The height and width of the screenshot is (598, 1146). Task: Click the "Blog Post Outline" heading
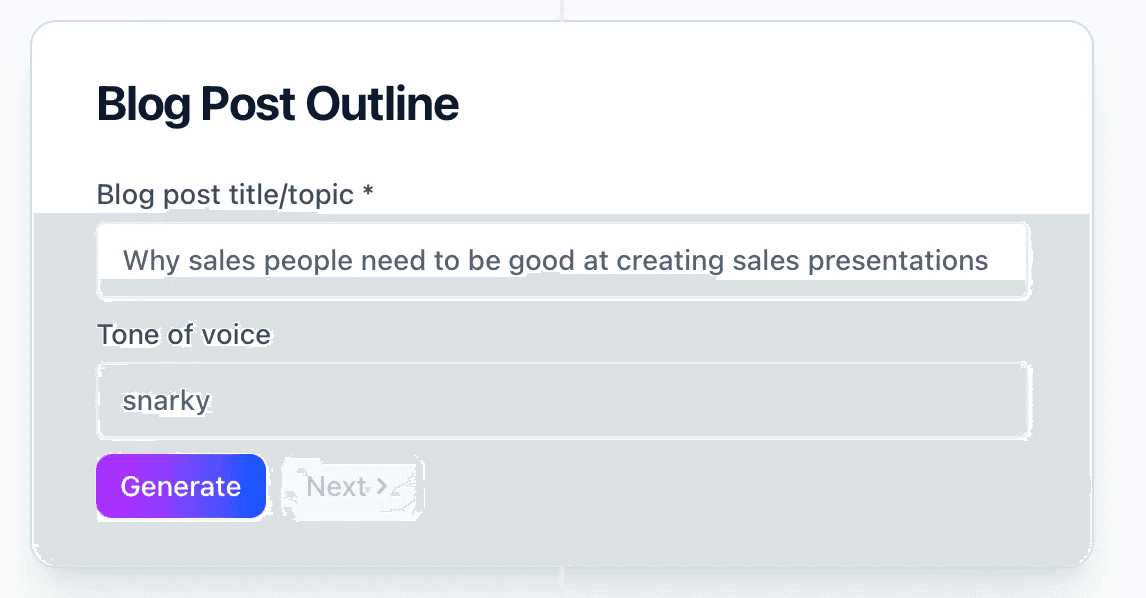pos(277,105)
